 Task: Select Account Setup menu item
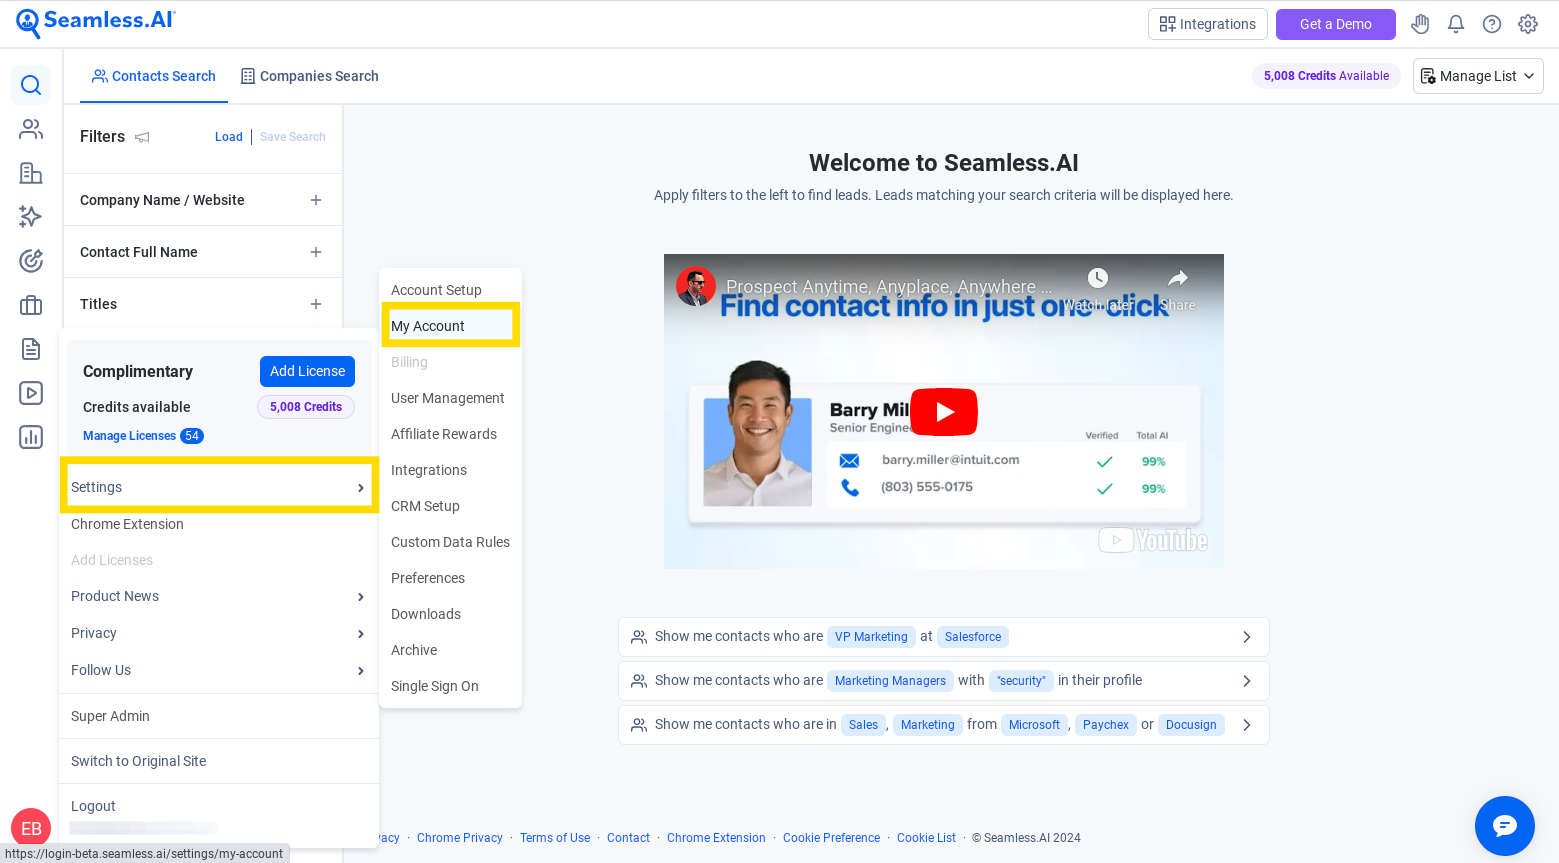[x=451, y=290]
